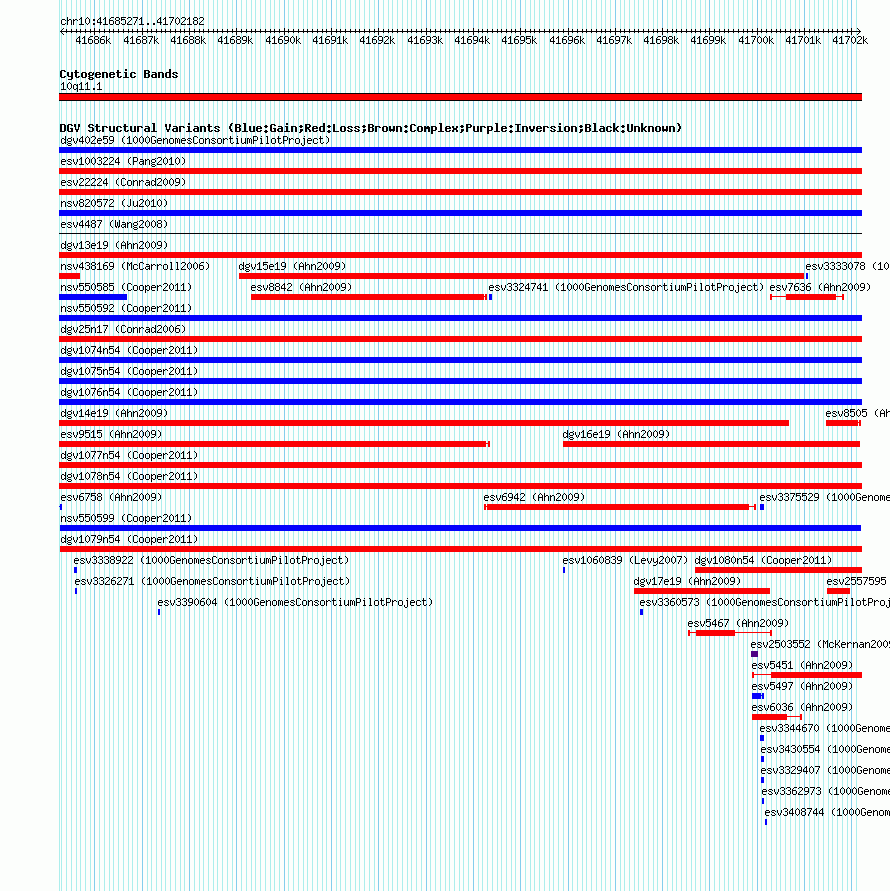Click nsv550599 (Cooper2011) label

pos(126,519)
